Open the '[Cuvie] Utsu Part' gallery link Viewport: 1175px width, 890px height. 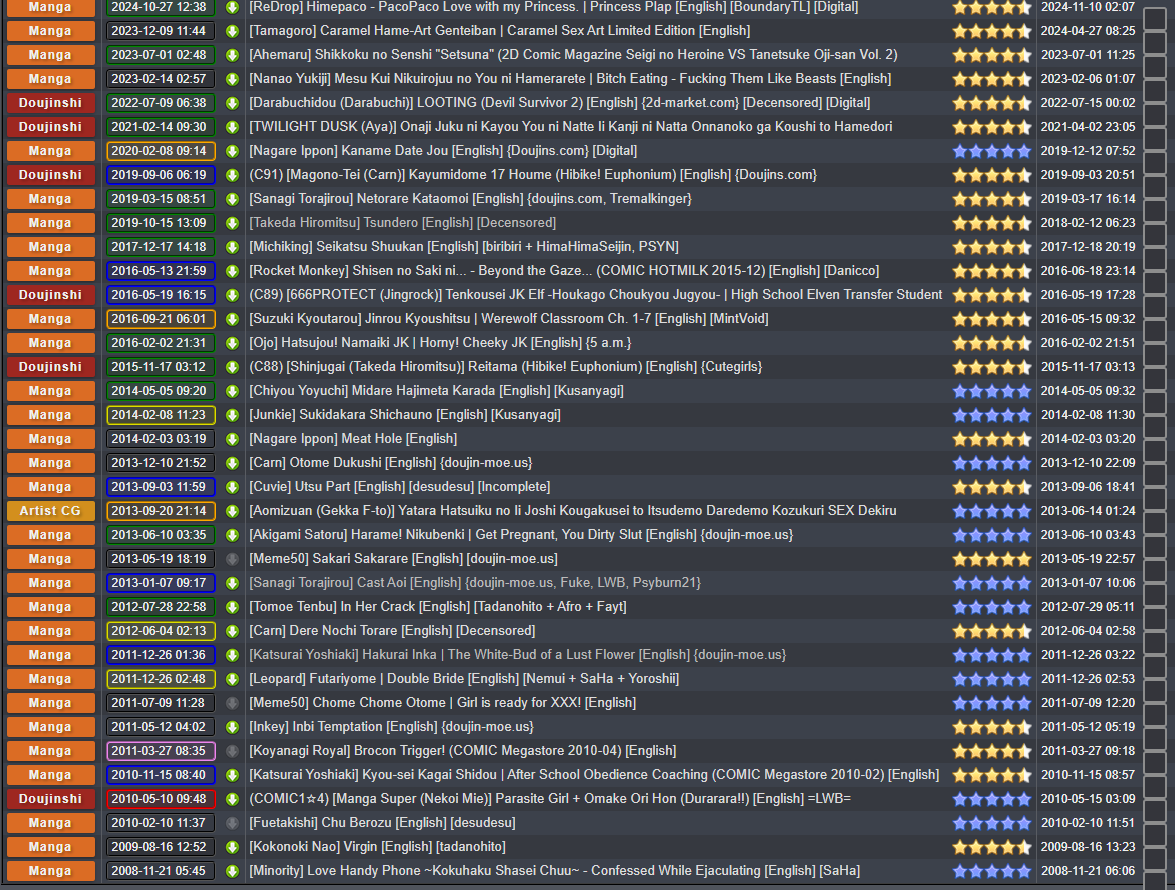pos(399,487)
